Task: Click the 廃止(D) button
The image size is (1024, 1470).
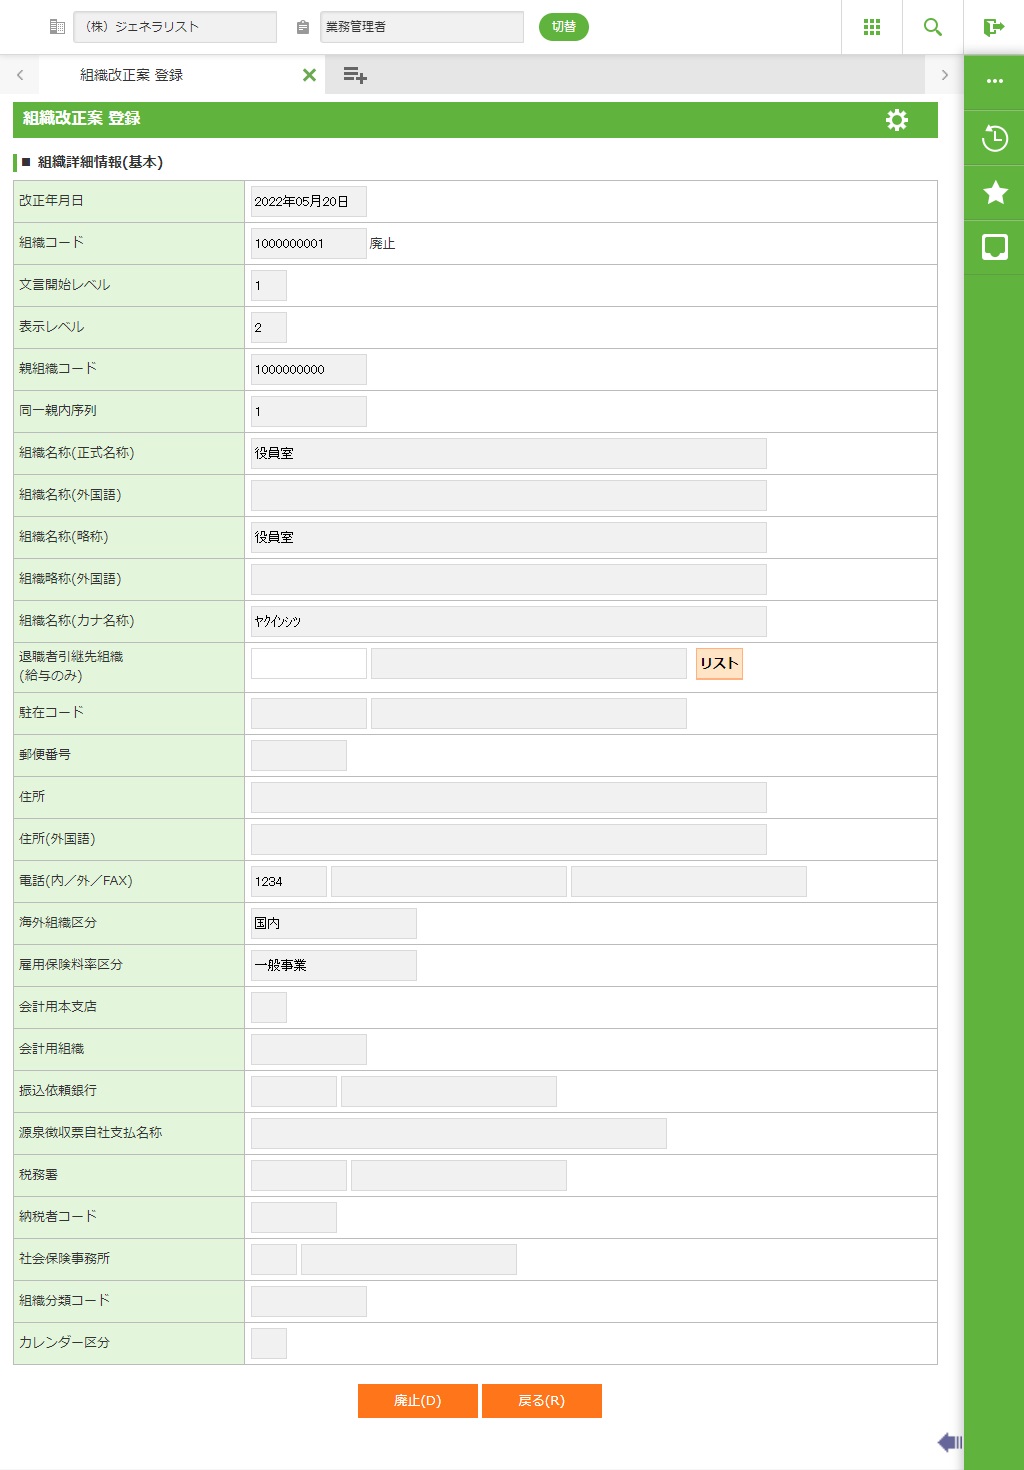Action: point(418,1401)
